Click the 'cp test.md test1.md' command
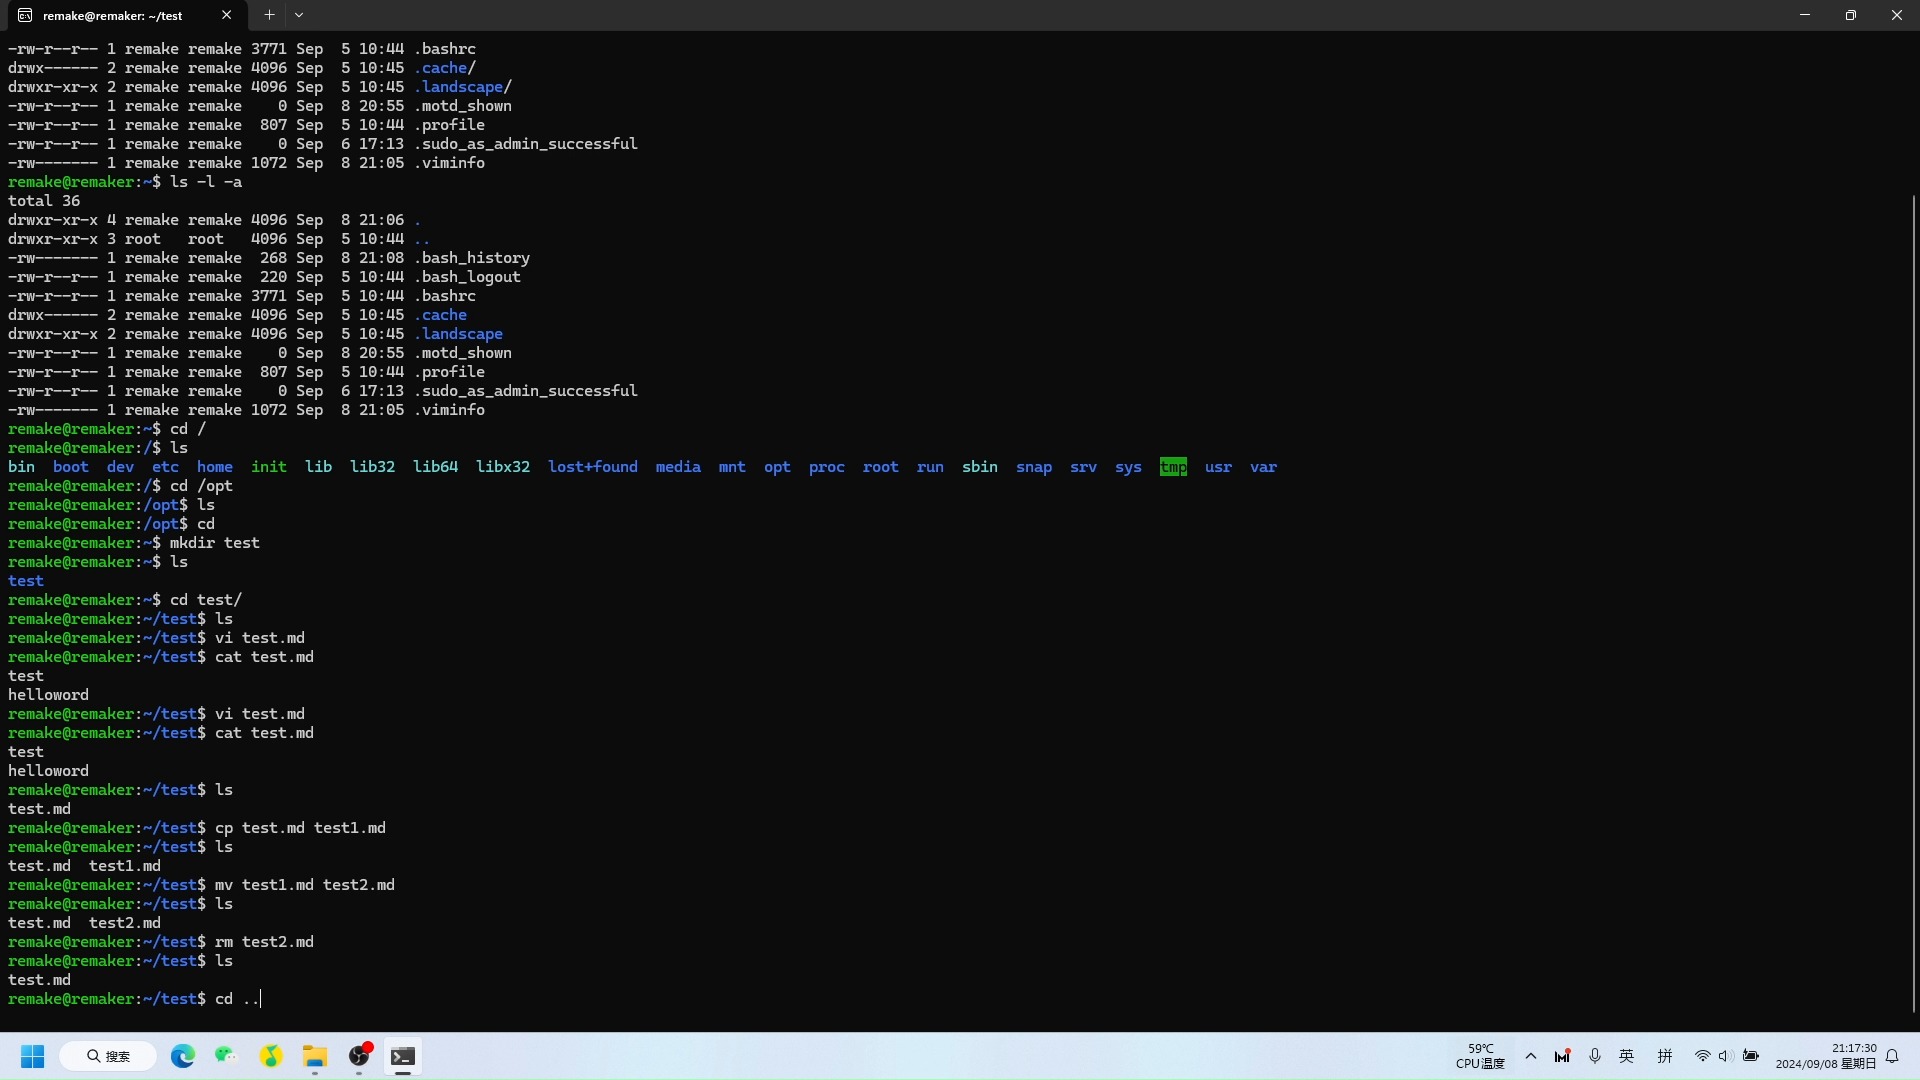Image resolution: width=1920 pixels, height=1080 pixels. pos(300,828)
